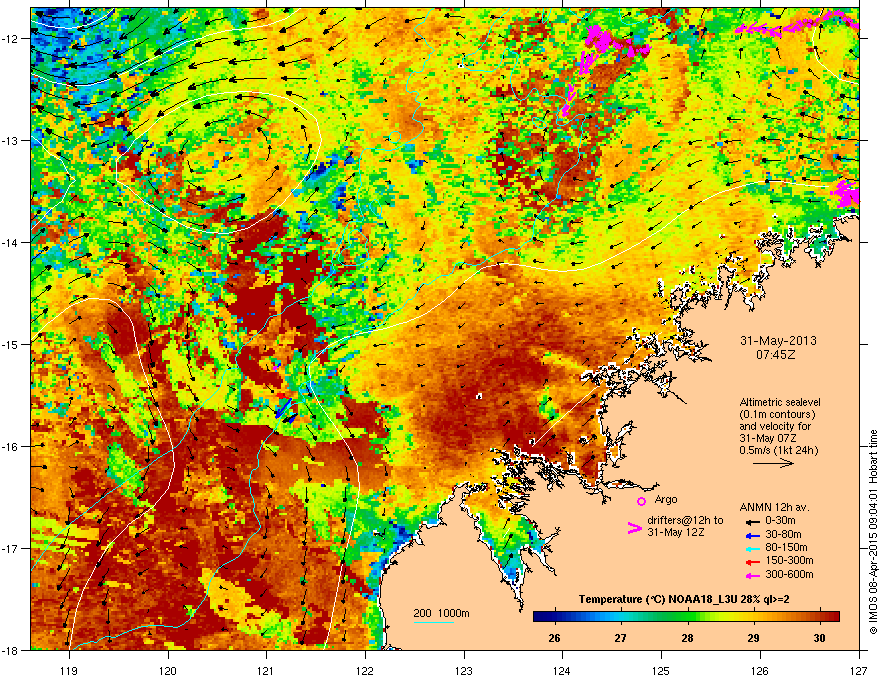880x680 pixels.
Task: Click the Argo float circle symbol in legend
Action: (641, 501)
